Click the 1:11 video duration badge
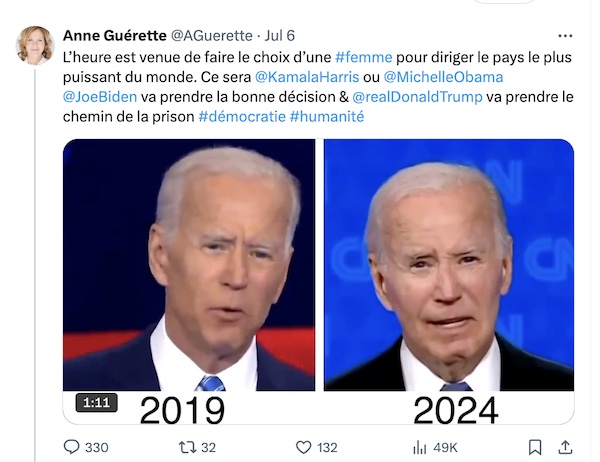600x462 pixels. coord(96,402)
